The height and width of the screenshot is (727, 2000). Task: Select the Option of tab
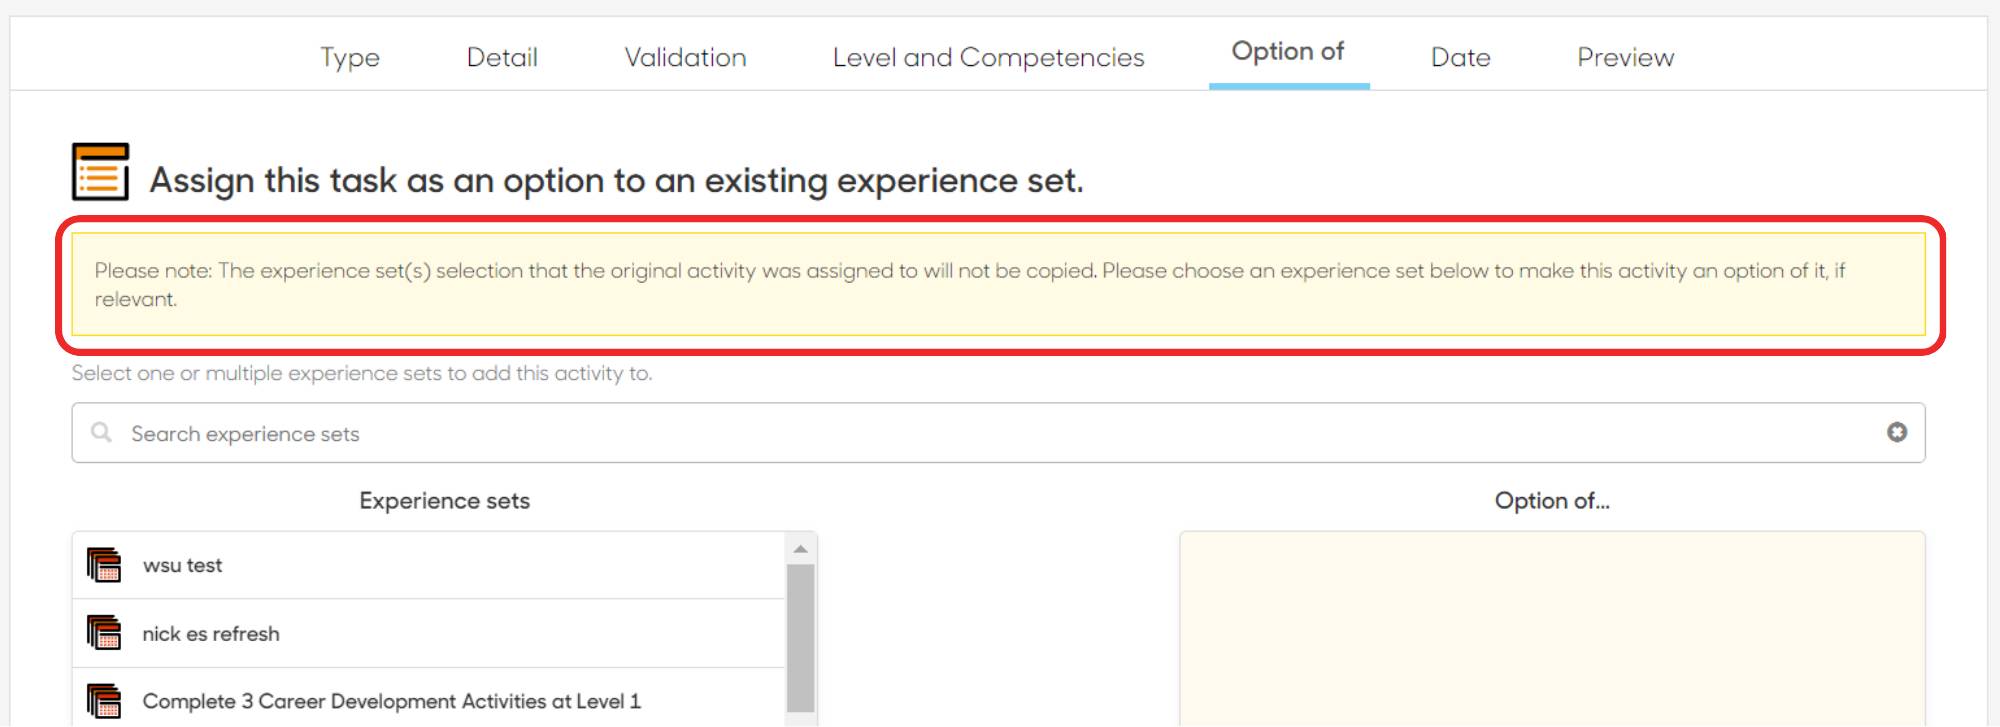pyautogui.click(x=1288, y=52)
